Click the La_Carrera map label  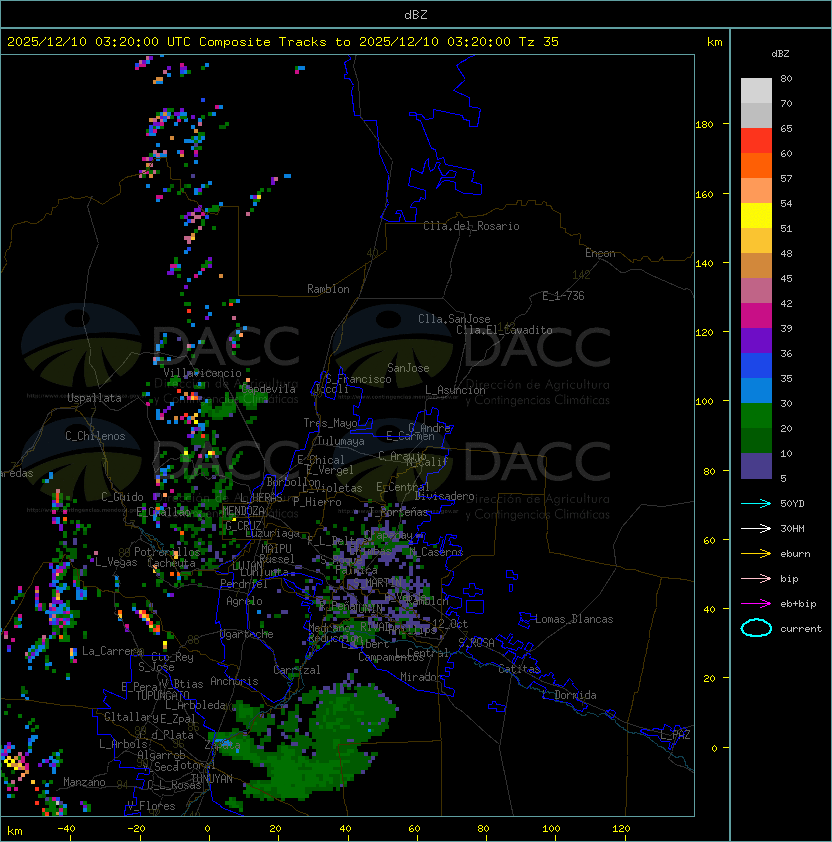(112, 651)
